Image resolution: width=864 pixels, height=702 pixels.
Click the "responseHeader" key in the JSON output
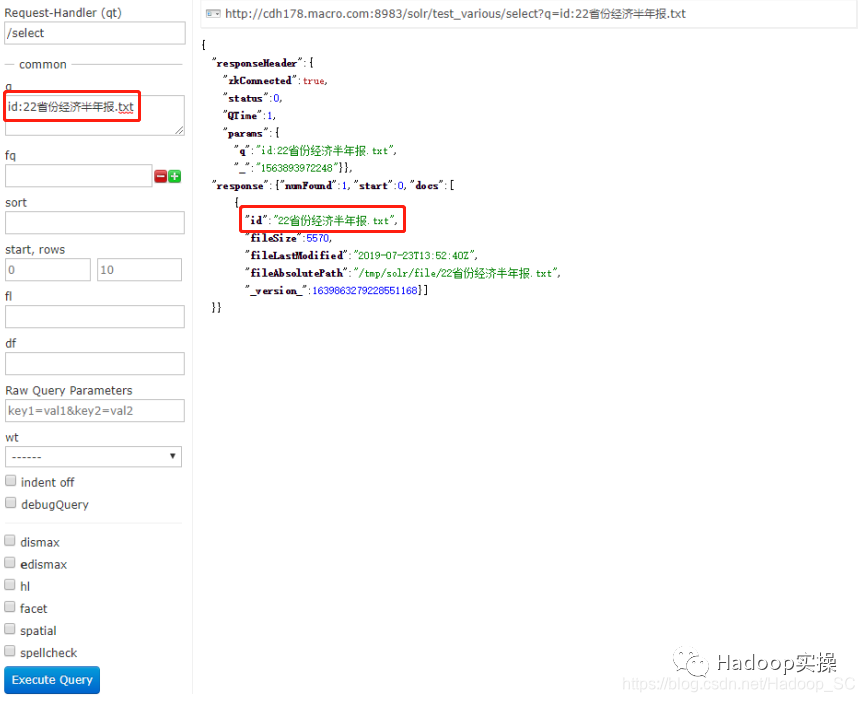(x=258, y=63)
